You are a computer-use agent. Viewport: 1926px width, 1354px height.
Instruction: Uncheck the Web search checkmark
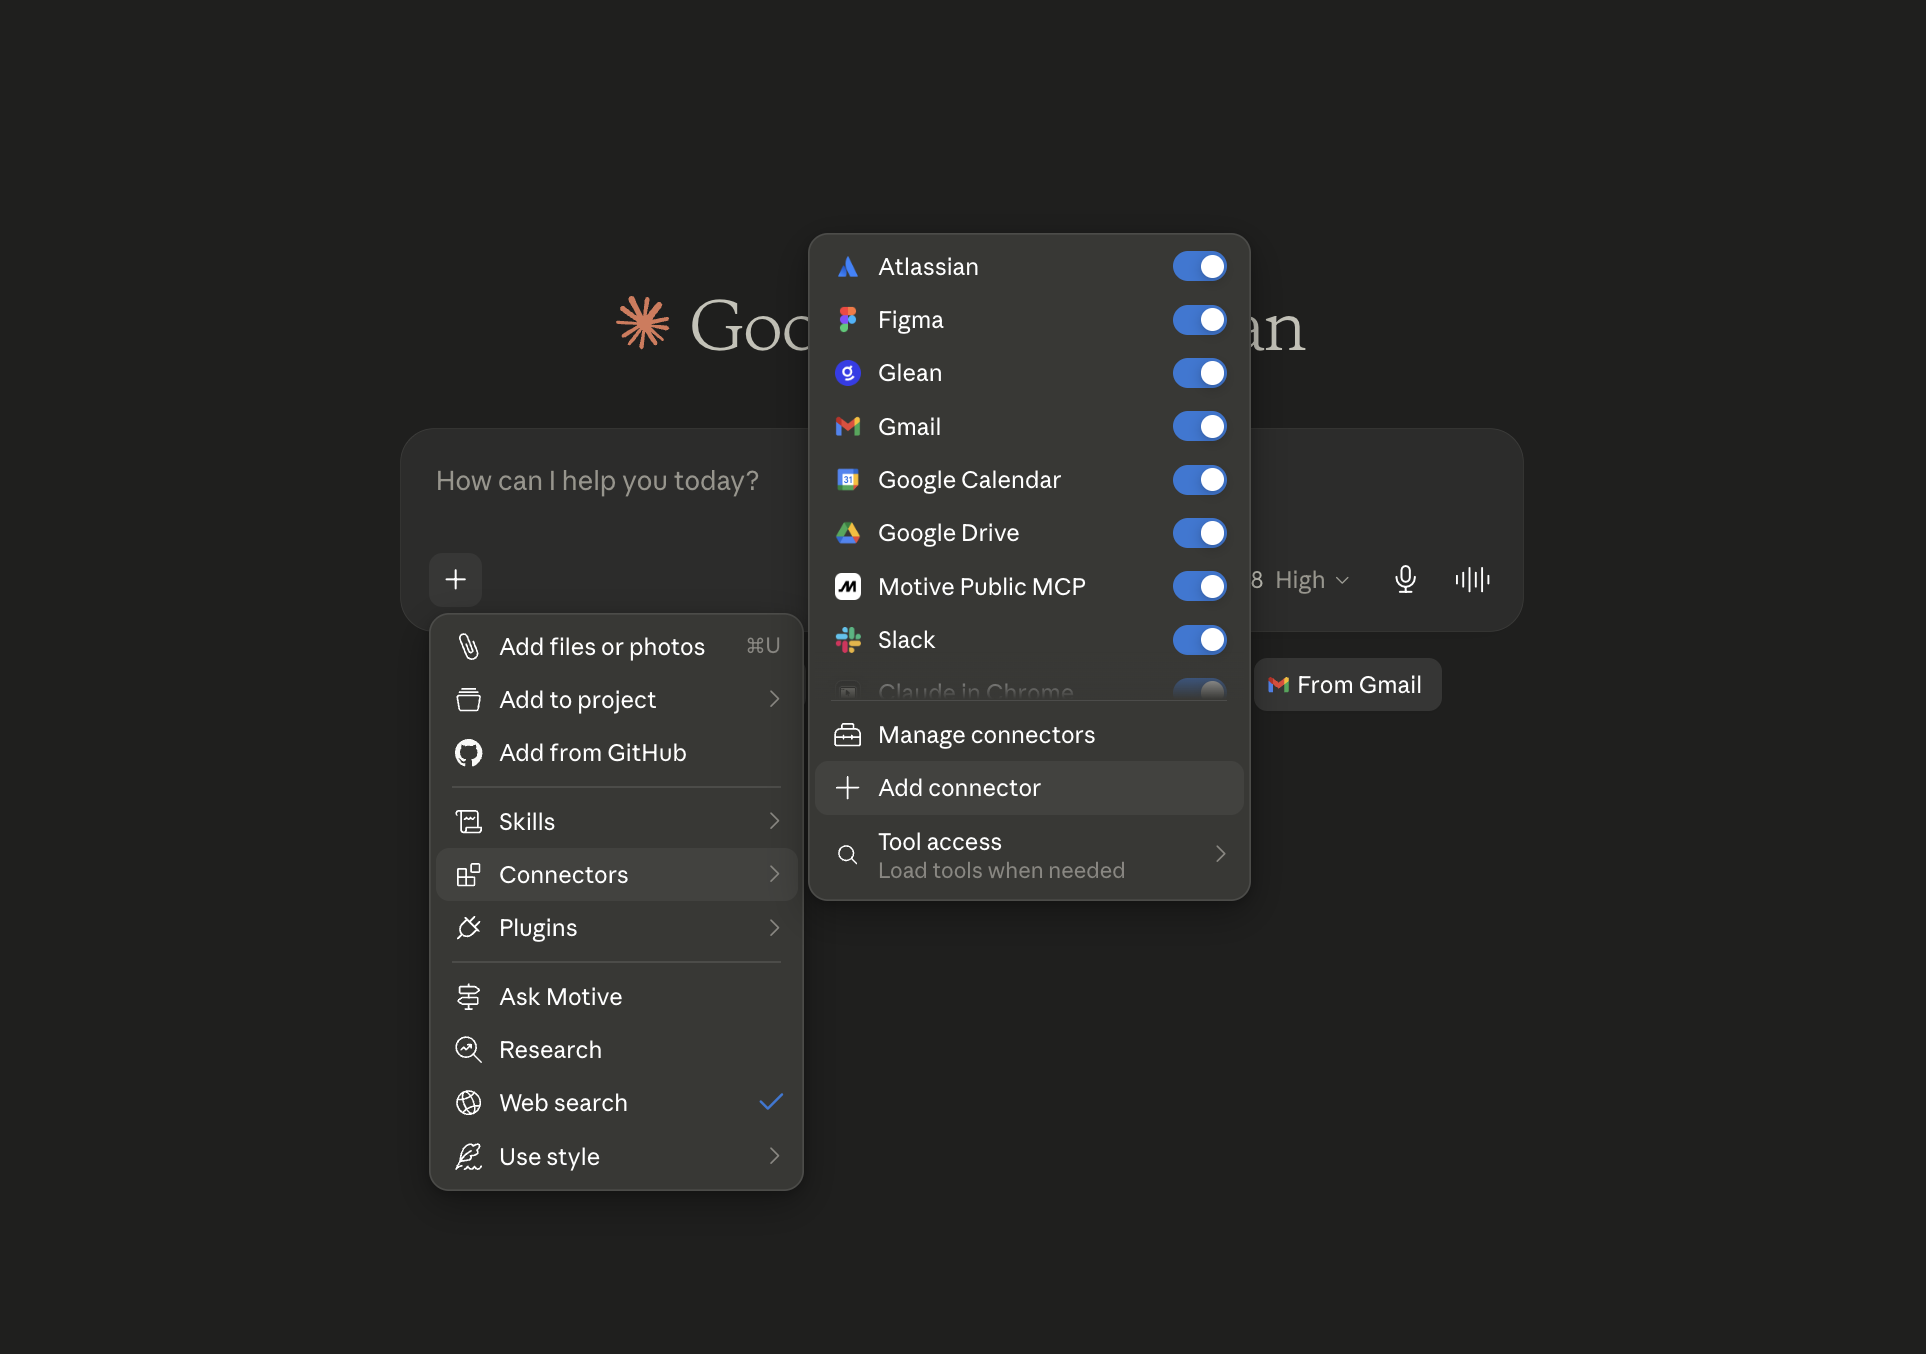coord(771,1102)
